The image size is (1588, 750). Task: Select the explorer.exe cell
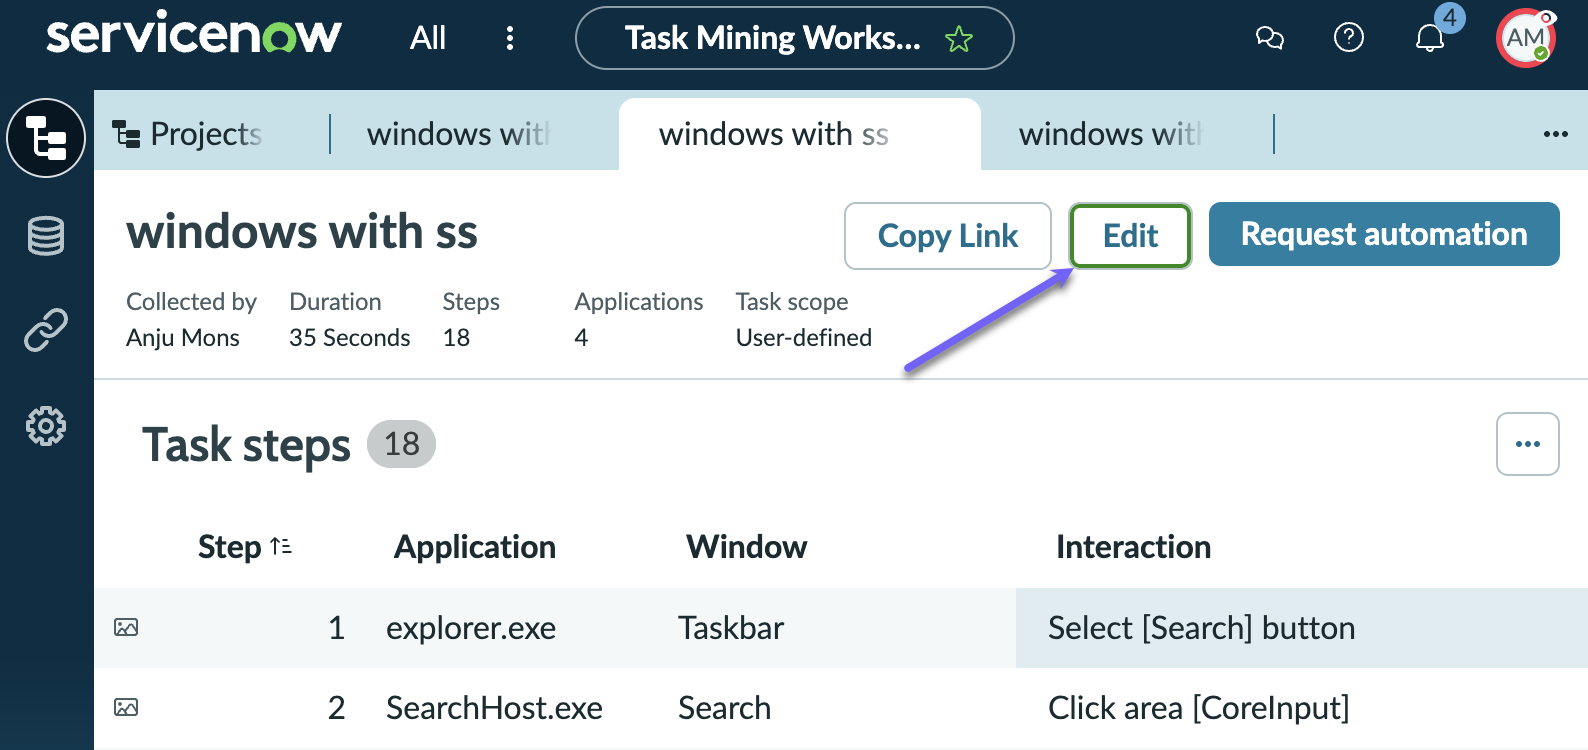pyautogui.click(x=471, y=628)
